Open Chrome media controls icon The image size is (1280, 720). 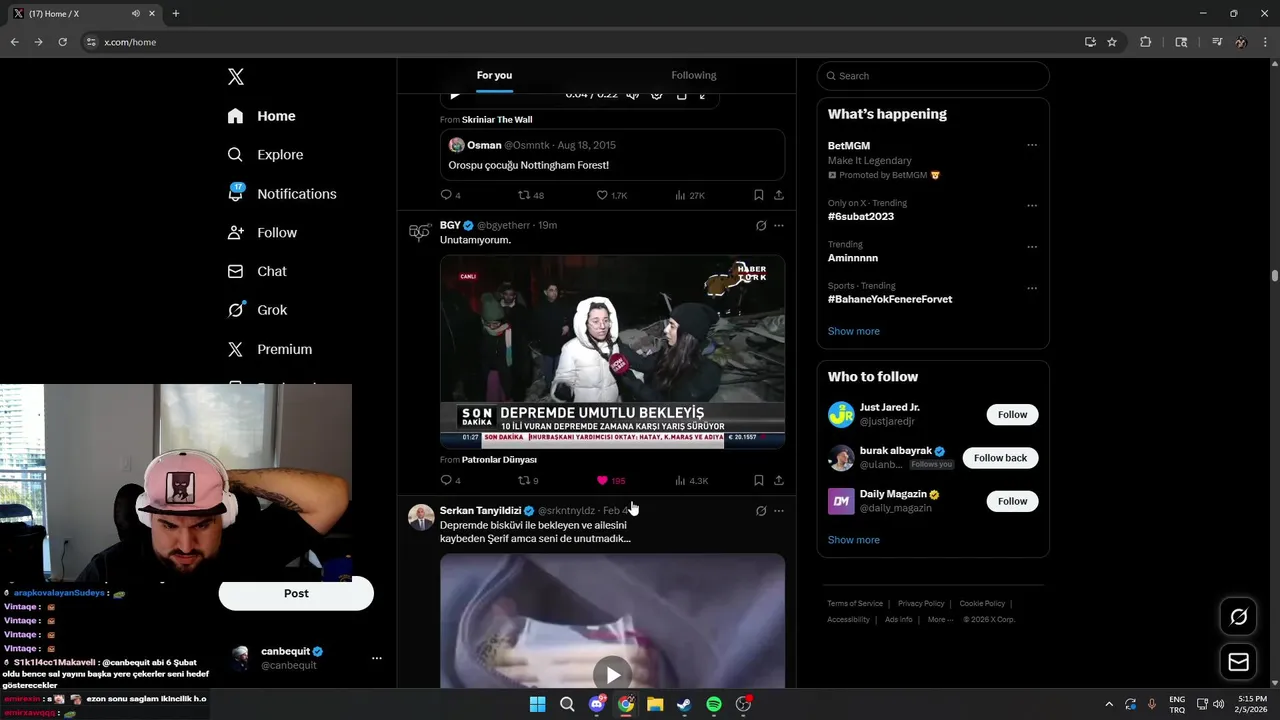pyautogui.click(x=1217, y=42)
